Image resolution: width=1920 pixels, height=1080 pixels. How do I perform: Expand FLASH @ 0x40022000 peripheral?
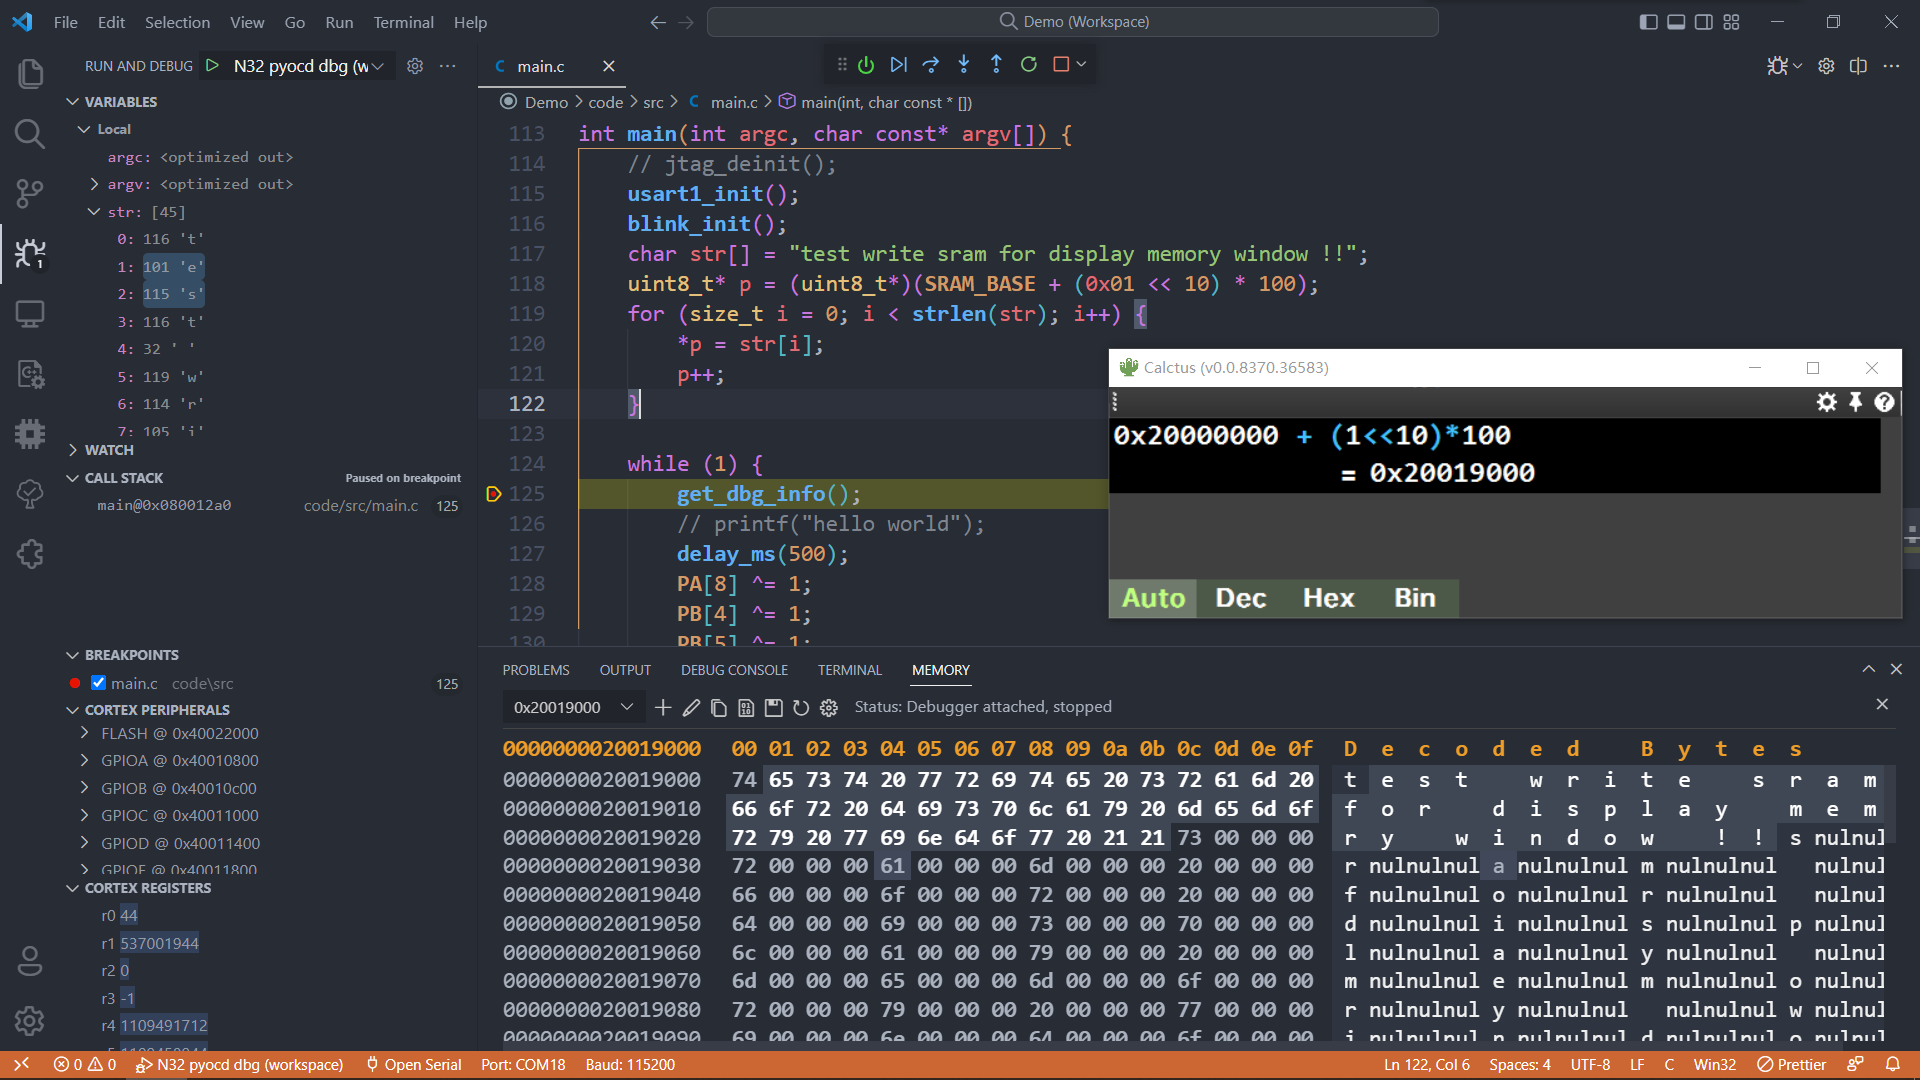pyautogui.click(x=84, y=733)
